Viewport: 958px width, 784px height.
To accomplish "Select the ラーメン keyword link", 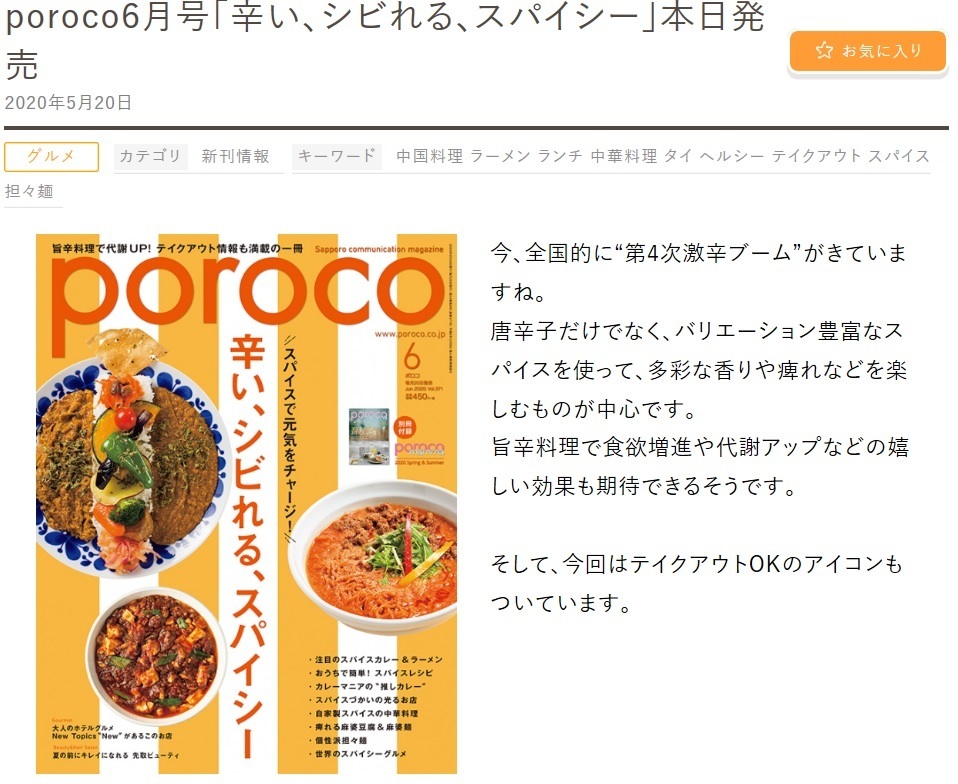I will 500,156.
